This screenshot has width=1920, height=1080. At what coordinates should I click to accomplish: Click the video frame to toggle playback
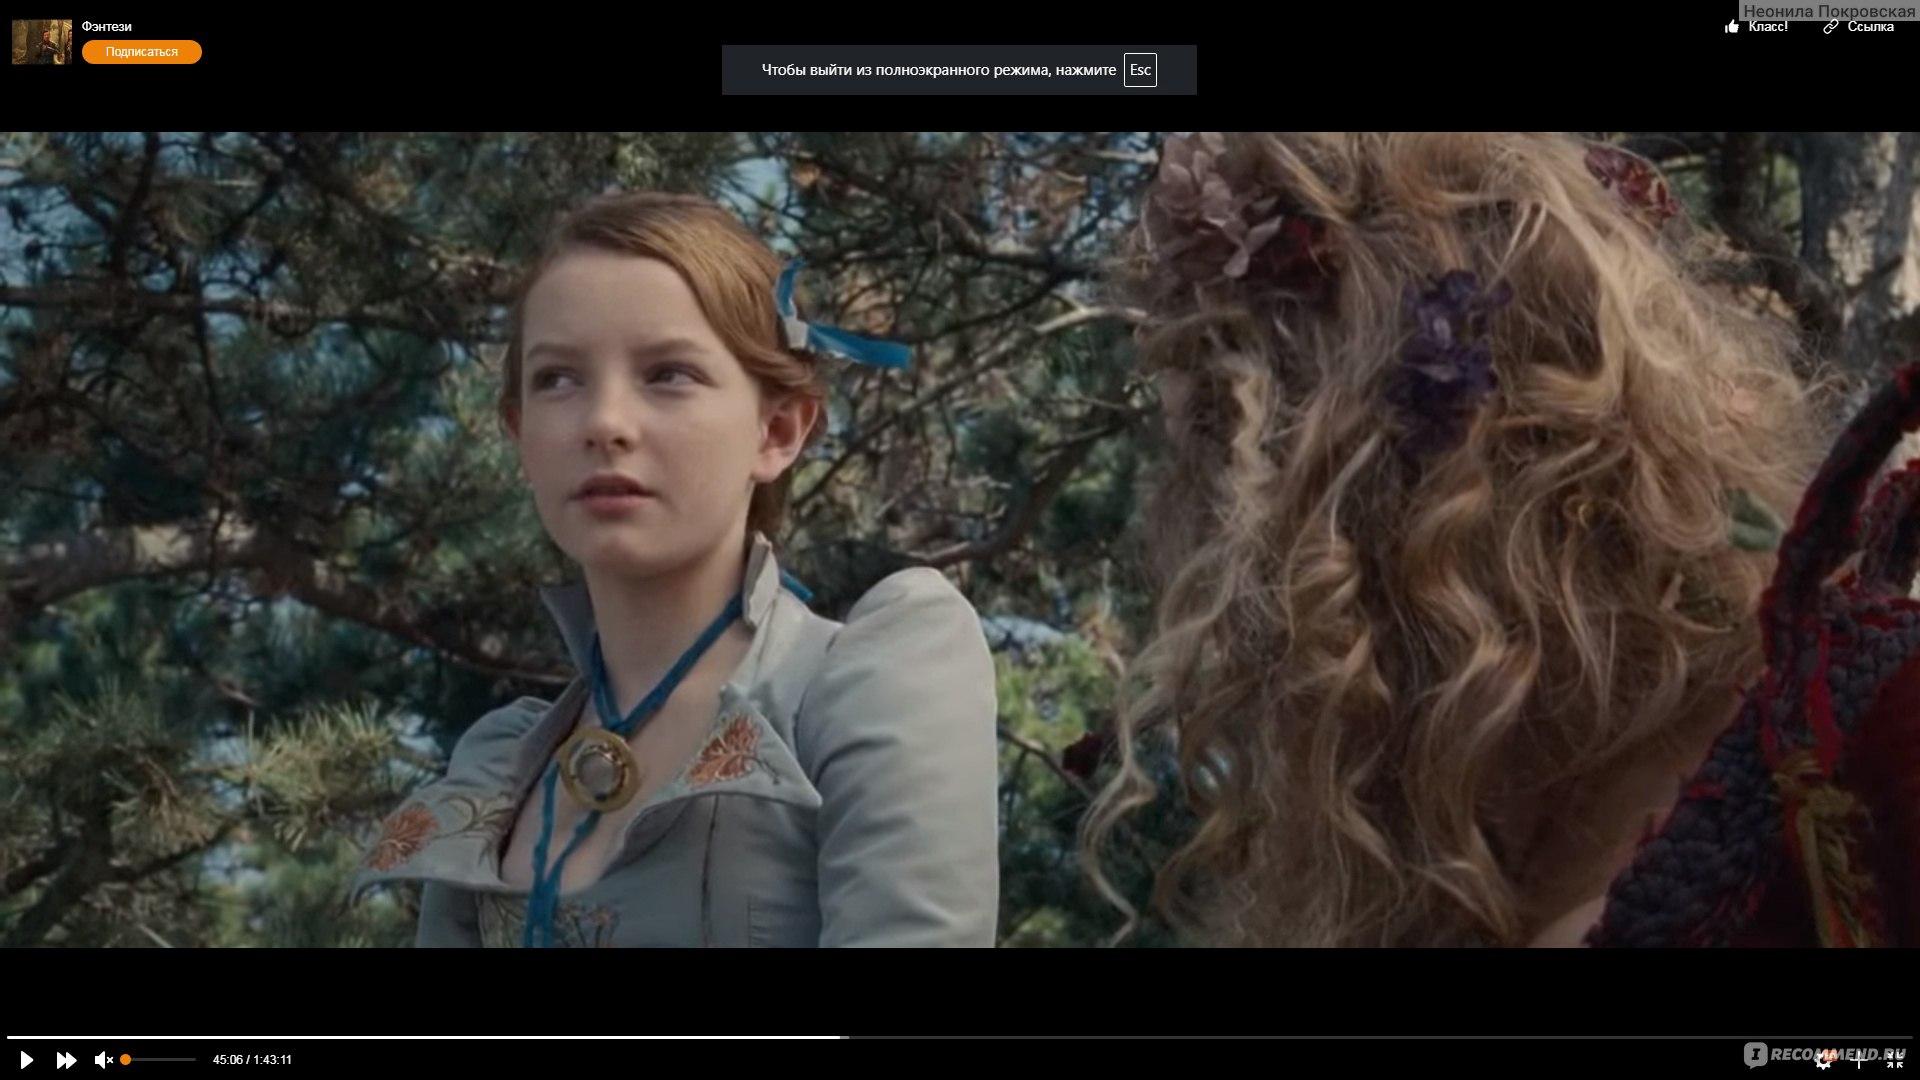click(960, 540)
